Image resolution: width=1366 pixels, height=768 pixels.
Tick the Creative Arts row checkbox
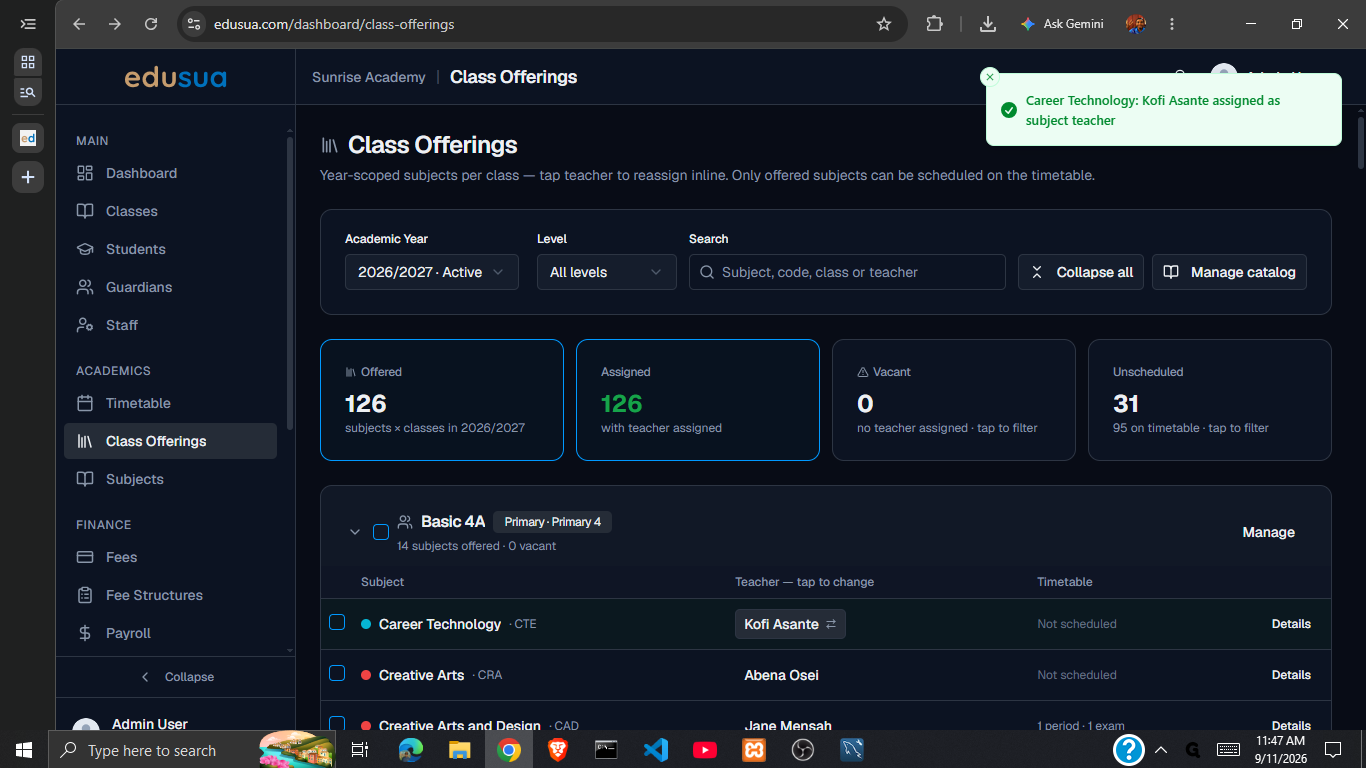click(x=337, y=673)
